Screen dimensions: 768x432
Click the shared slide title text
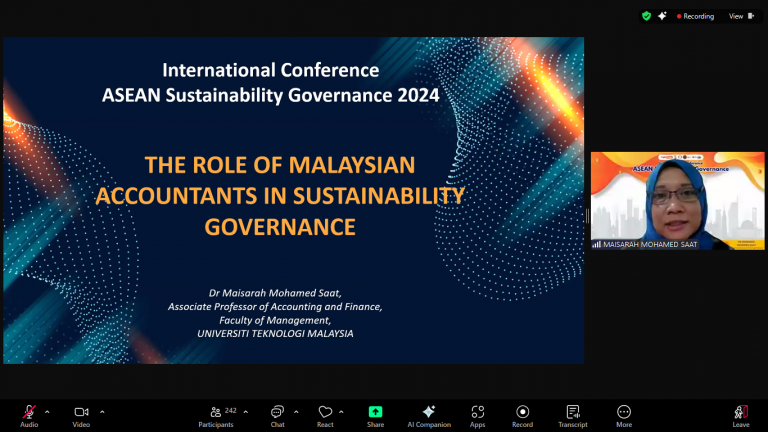click(280, 196)
